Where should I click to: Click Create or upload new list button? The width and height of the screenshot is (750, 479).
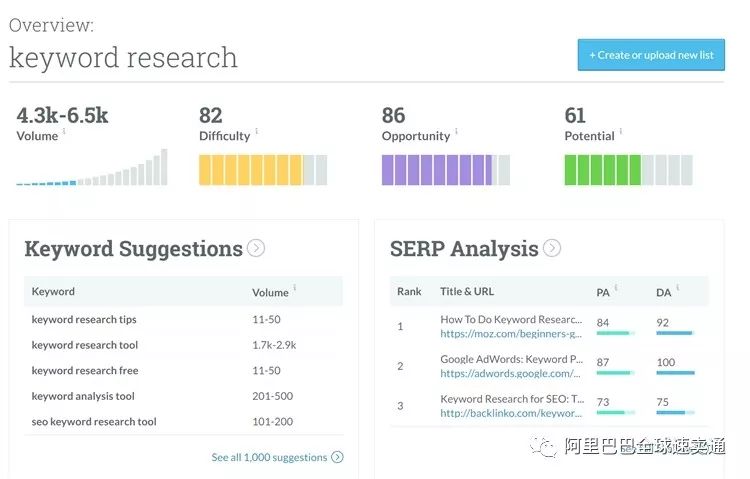pos(651,55)
